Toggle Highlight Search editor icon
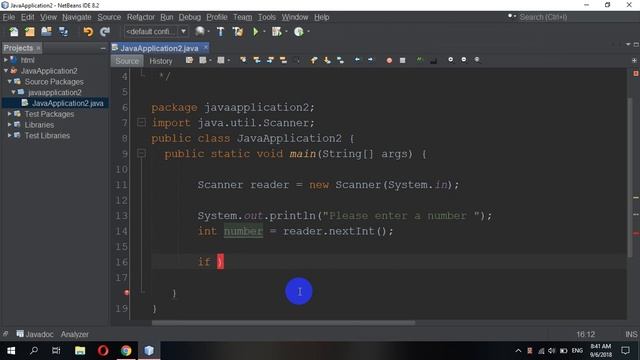640x360 pixels. coord(283,60)
